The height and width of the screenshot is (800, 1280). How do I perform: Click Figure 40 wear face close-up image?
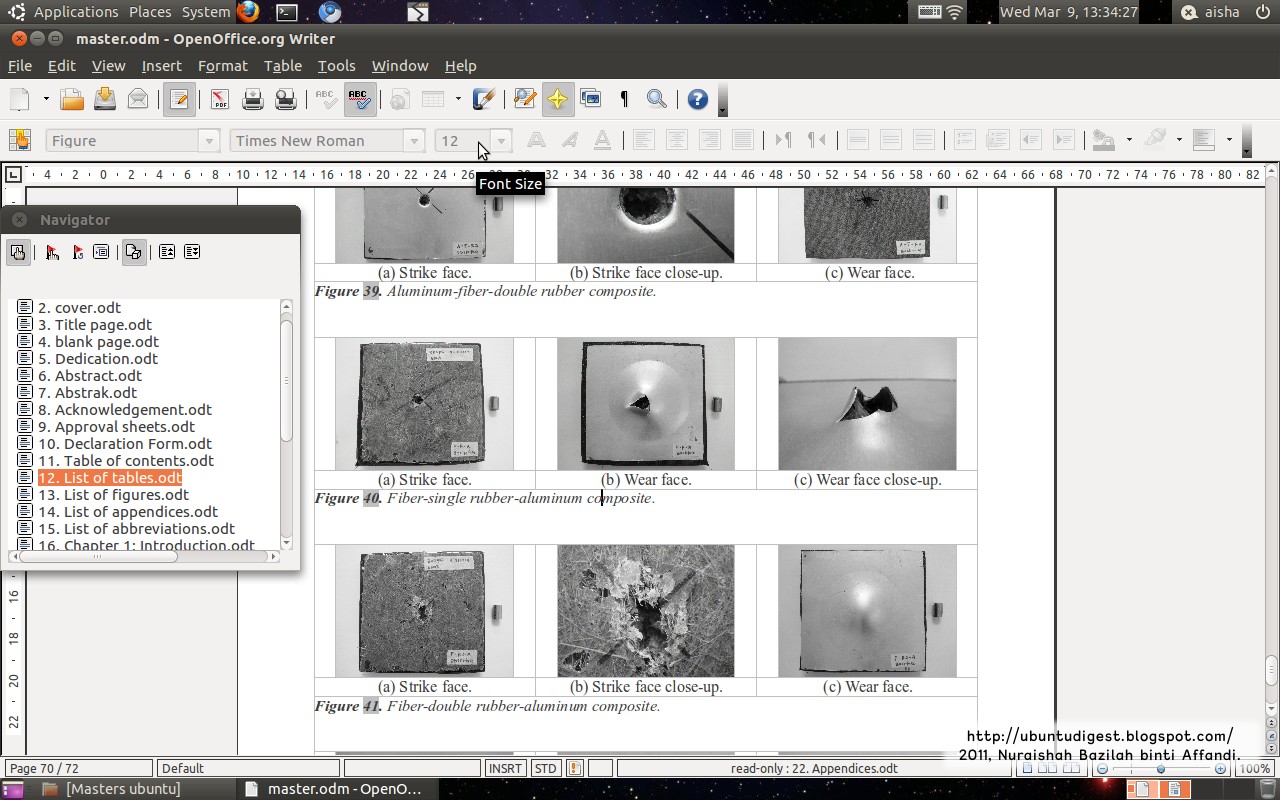pos(867,404)
